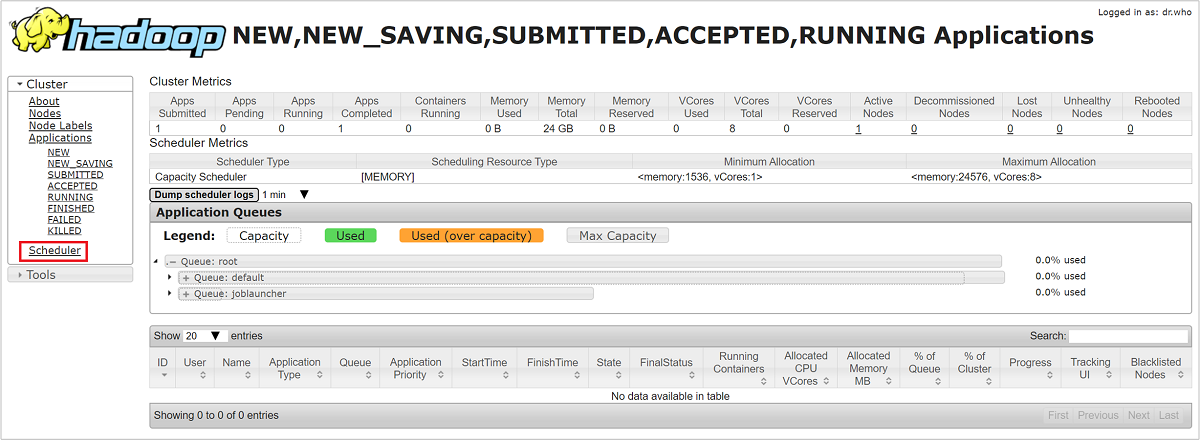The width and height of the screenshot is (1200, 440).
Task: Filter applications by KILLED state
Action: [x=64, y=231]
